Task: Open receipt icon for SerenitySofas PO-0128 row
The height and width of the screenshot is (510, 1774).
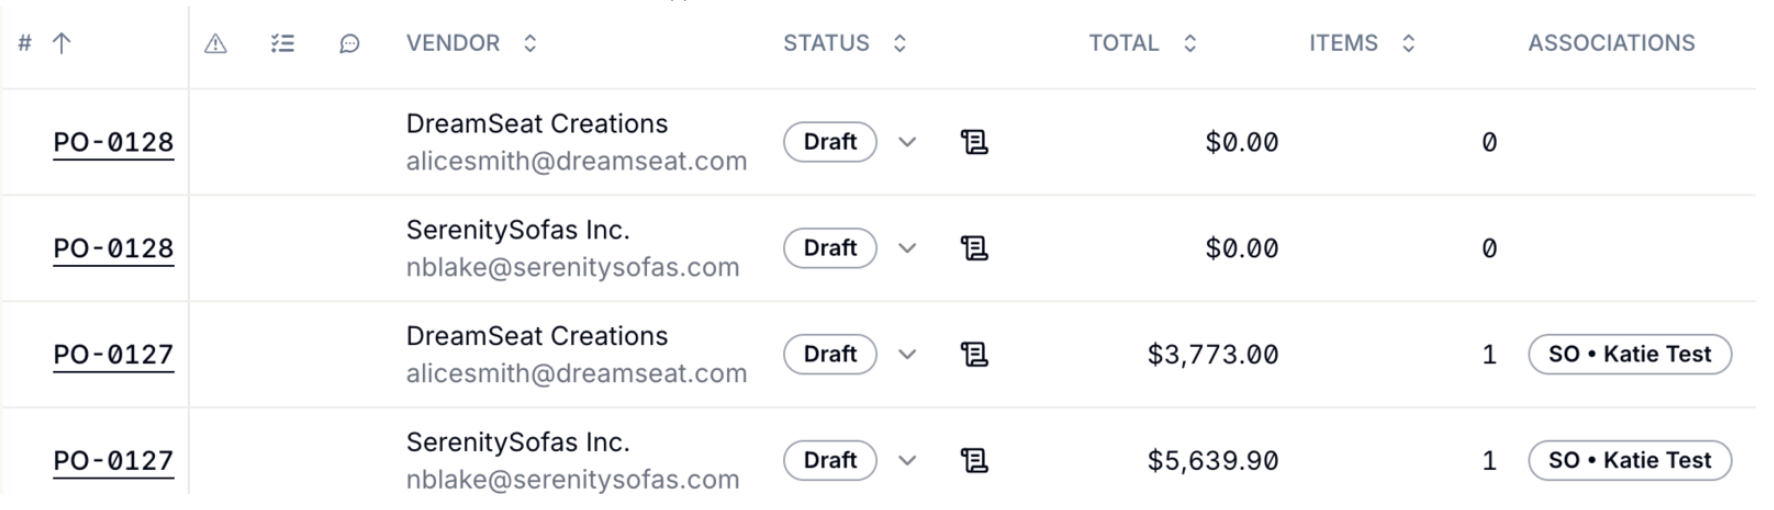Action: tap(974, 248)
